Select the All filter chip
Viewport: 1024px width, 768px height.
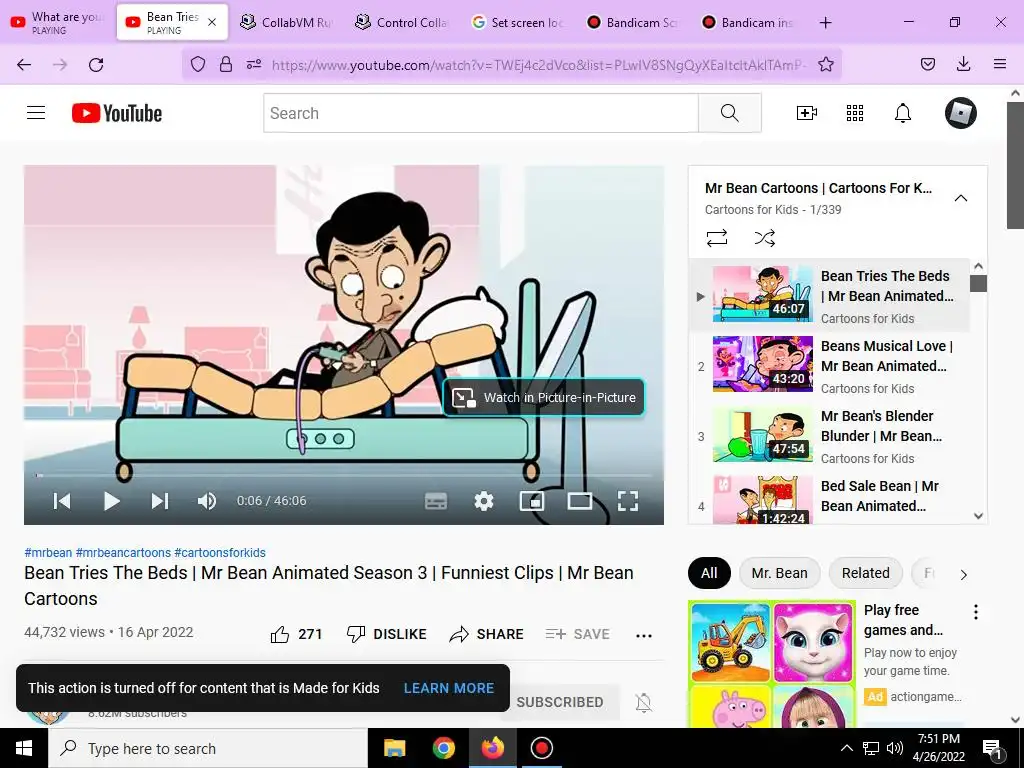pos(709,573)
